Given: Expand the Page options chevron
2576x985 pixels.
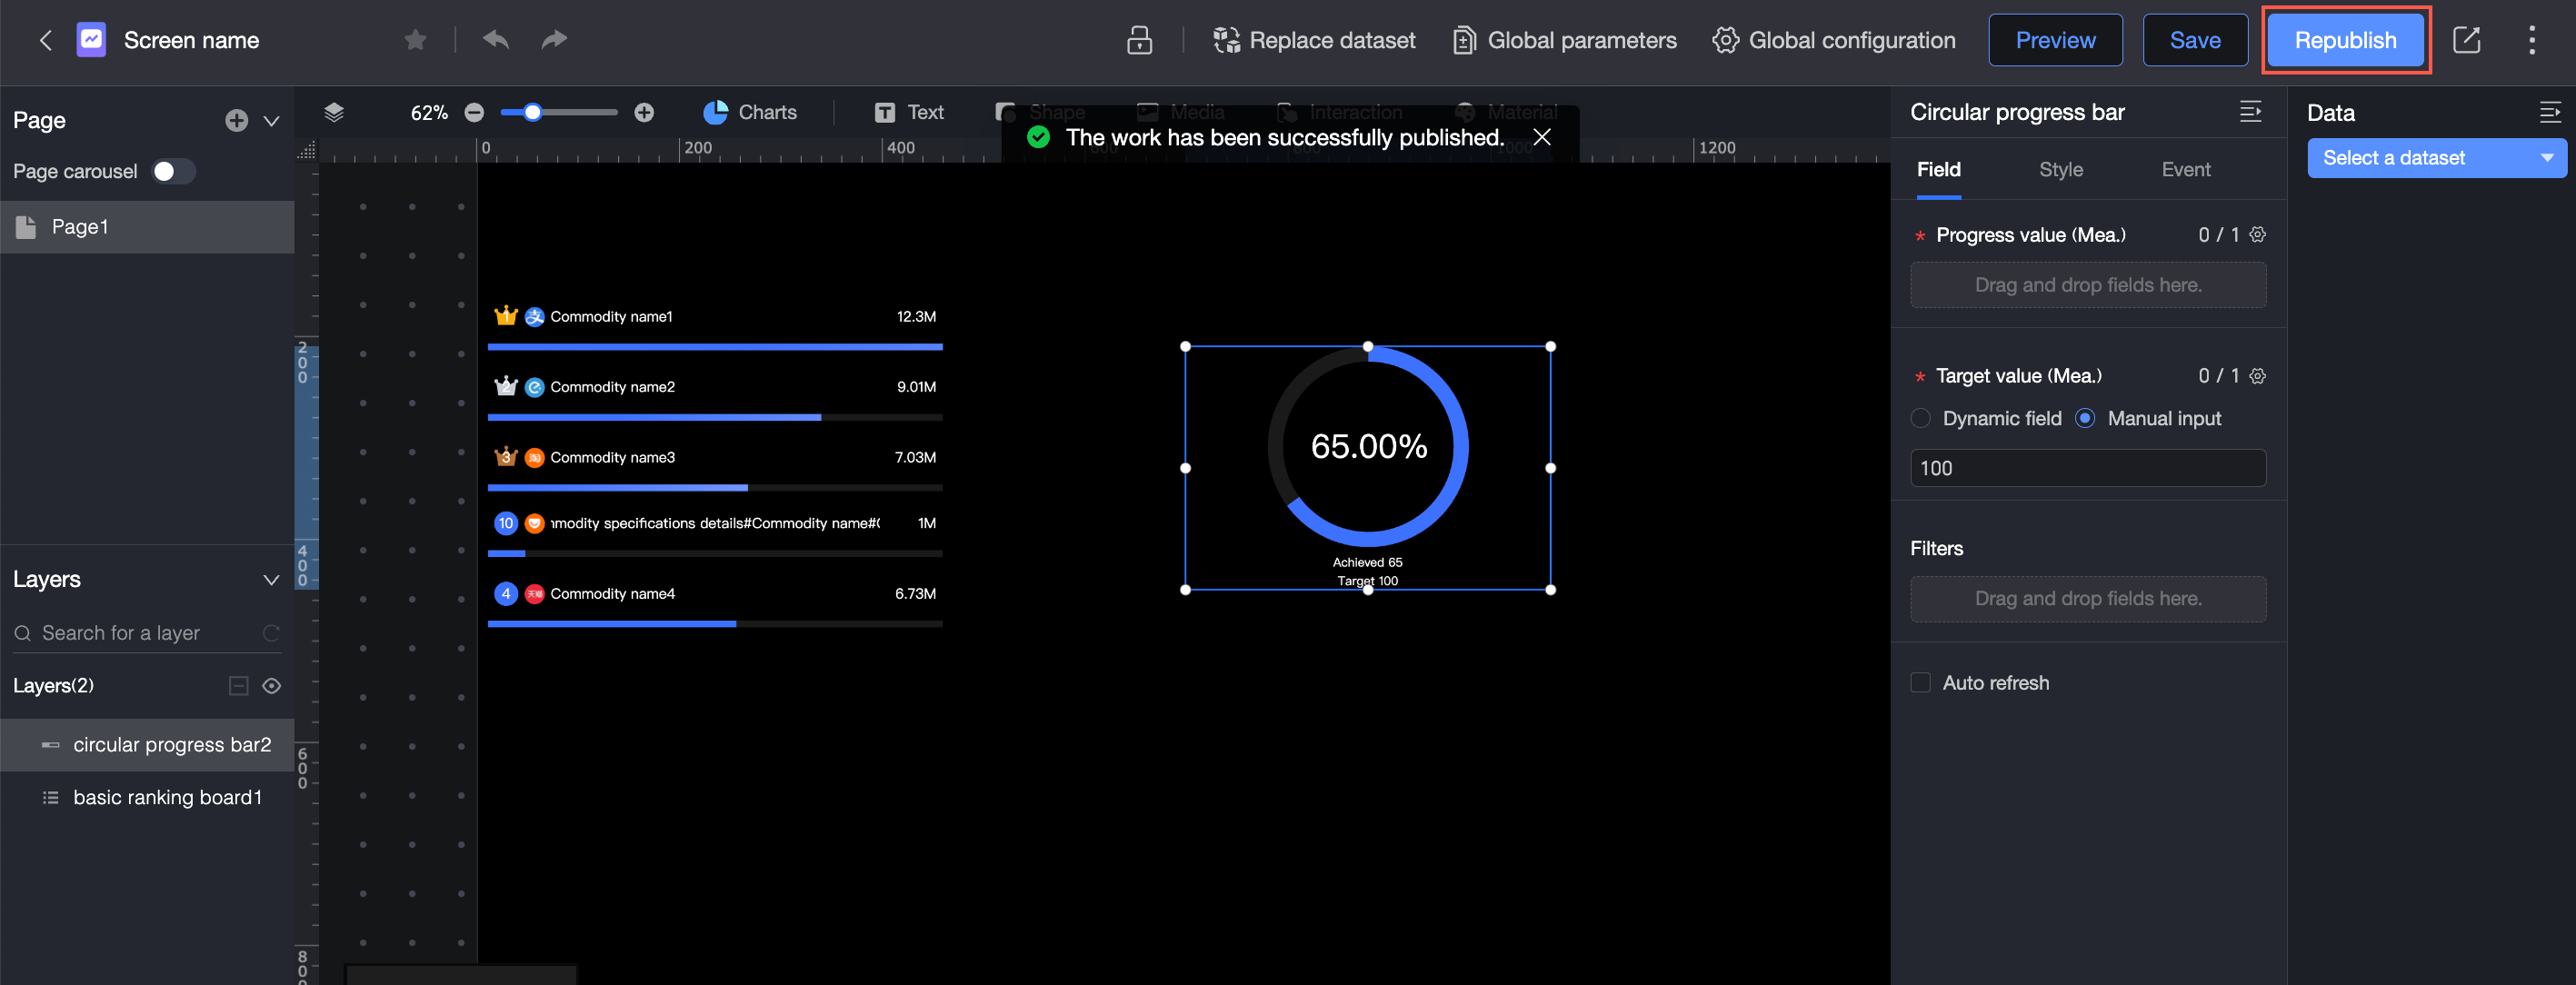Looking at the screenshot, I should [x=271, y=121].
